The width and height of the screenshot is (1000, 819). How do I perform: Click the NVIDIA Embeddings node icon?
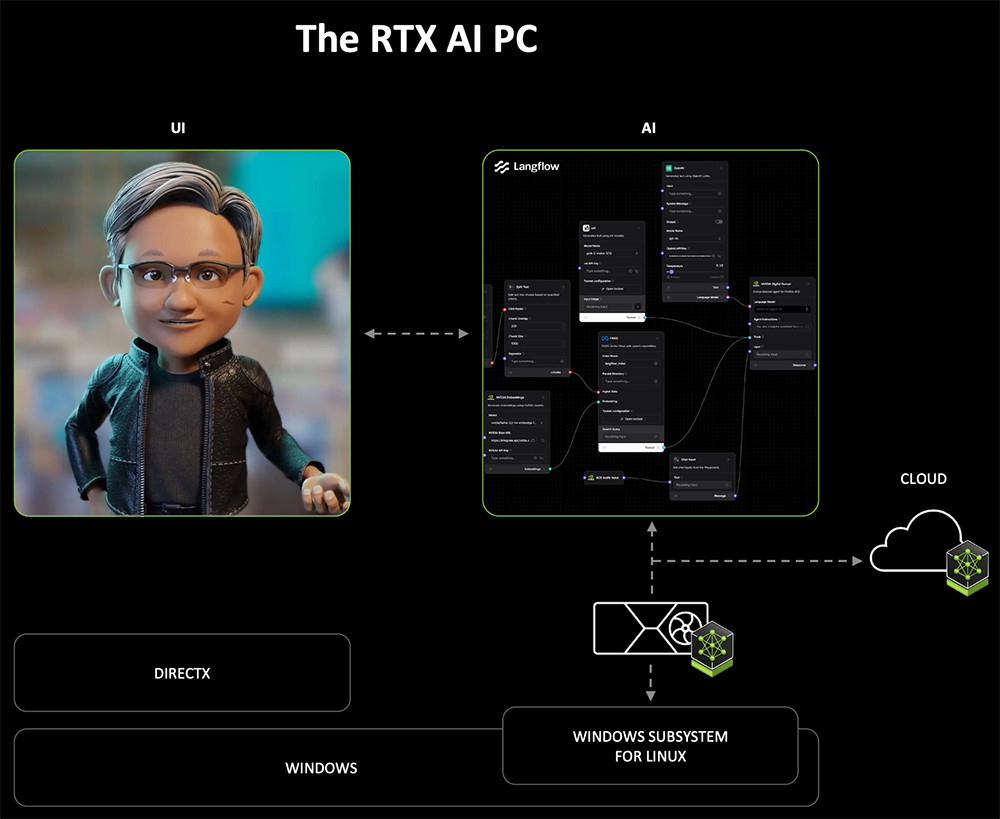click(491, 397)
